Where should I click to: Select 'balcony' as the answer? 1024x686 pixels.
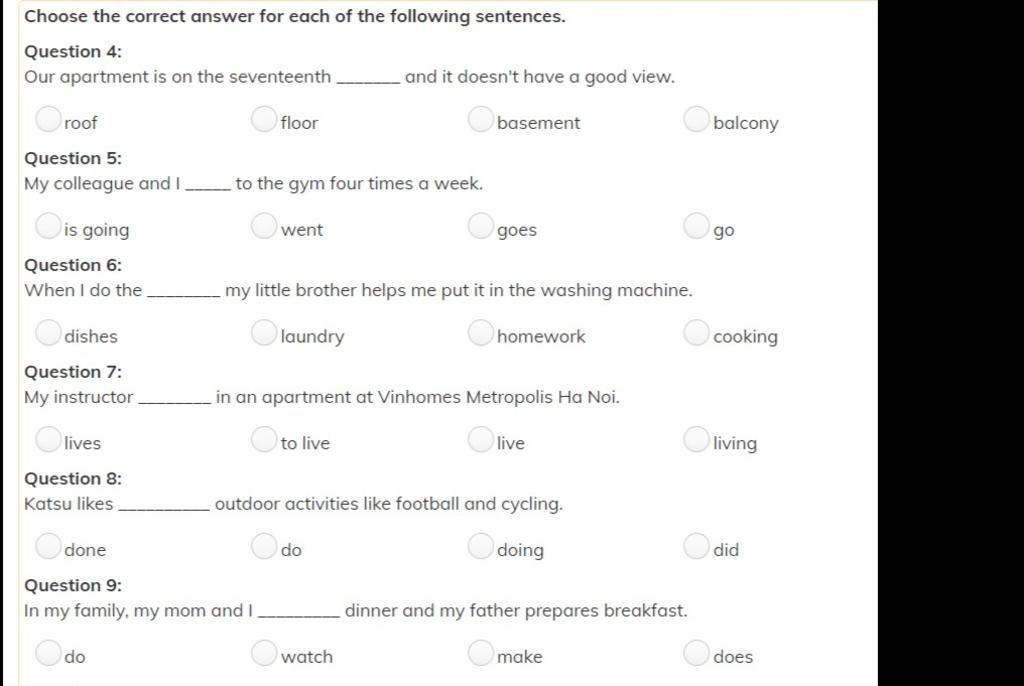point(696,119)
